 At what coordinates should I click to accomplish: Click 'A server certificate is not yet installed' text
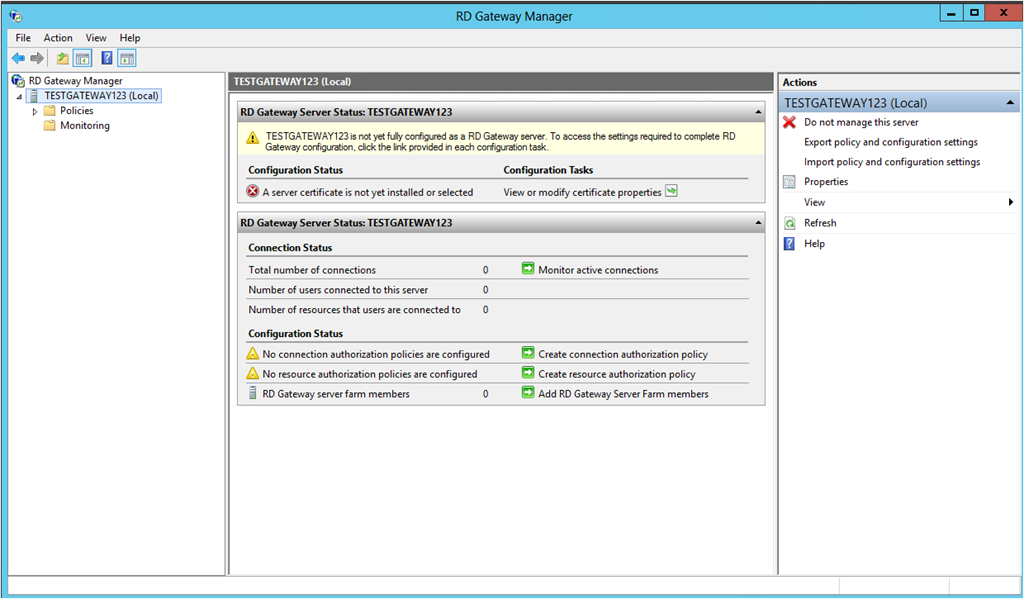[368, 193]
